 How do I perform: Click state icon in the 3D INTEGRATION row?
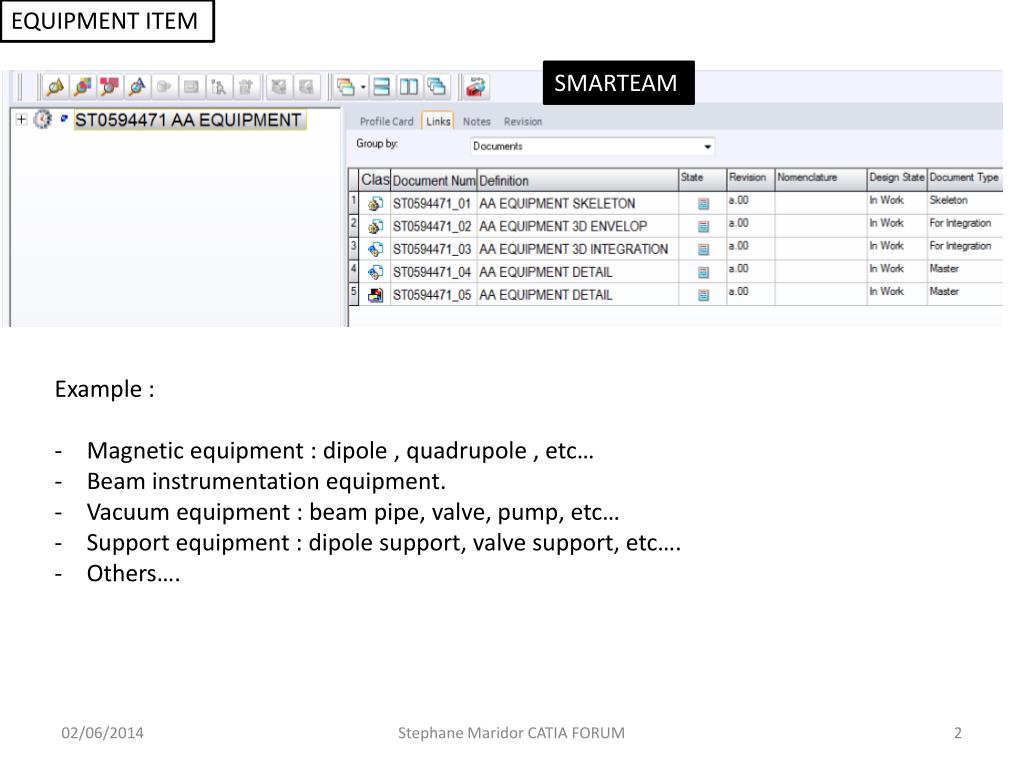click(703, 249)
